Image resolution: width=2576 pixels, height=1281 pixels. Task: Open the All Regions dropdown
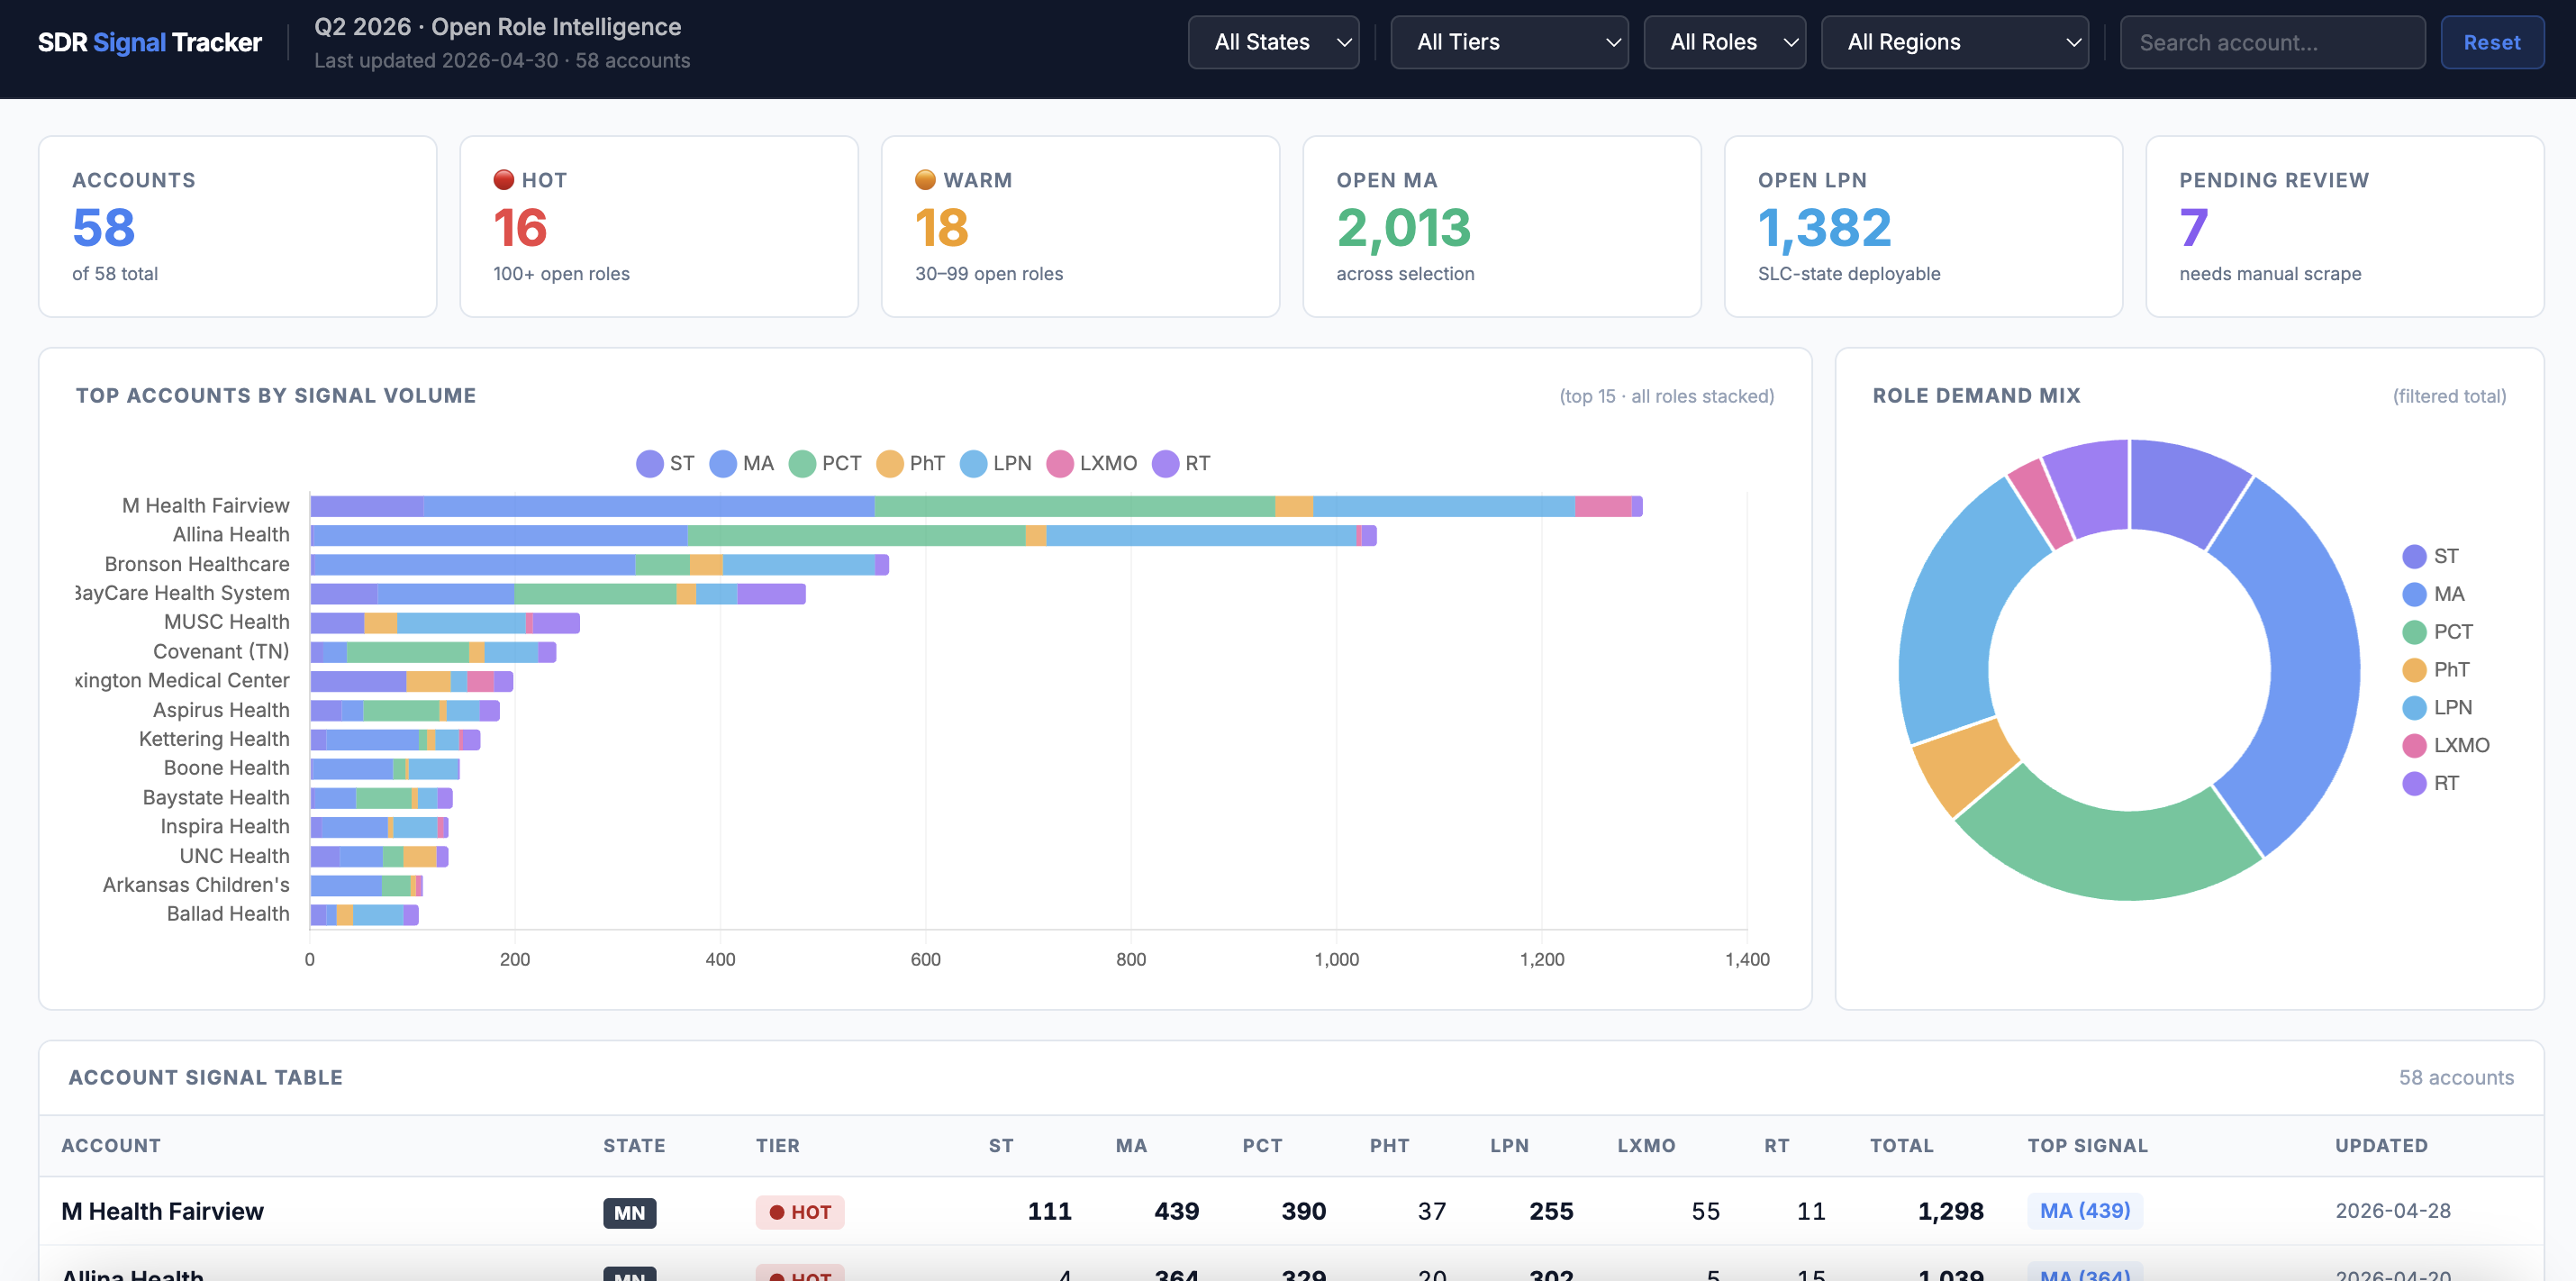click(1954, 42)
